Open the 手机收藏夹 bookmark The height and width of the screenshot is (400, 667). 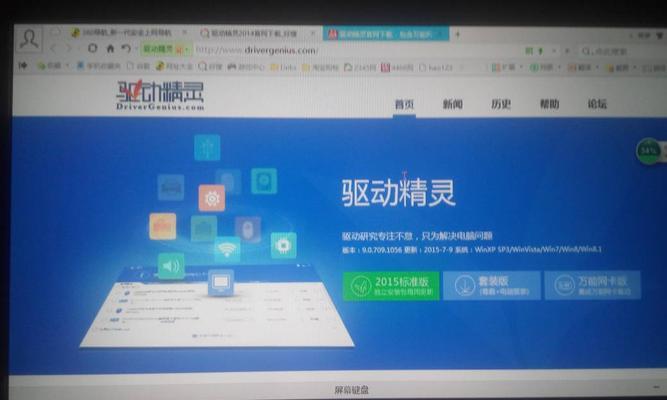coord(100,66)
